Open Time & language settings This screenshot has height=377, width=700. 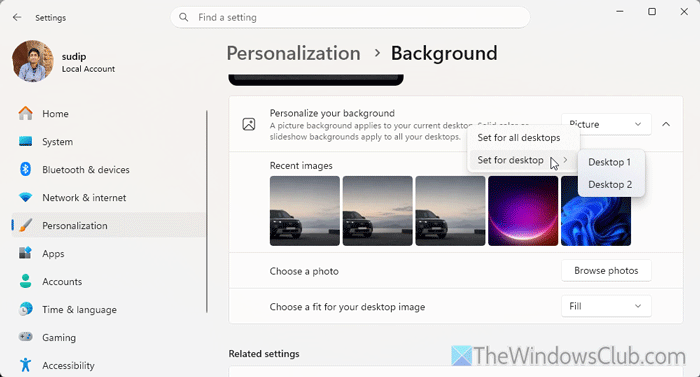(108, 310)
